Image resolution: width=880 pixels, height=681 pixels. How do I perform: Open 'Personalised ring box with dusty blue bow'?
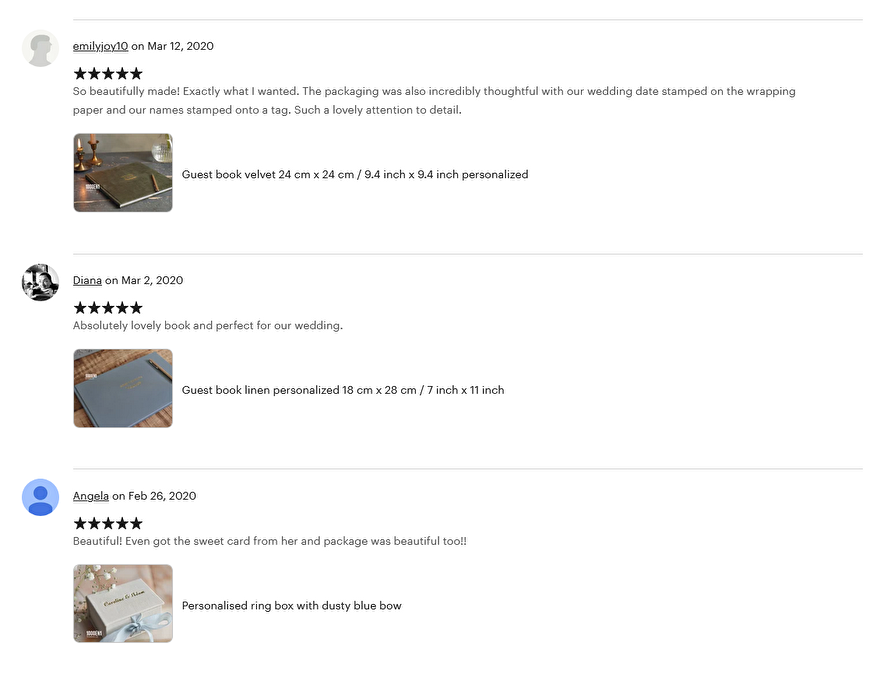pyautogui.click(x=292, y=606)
